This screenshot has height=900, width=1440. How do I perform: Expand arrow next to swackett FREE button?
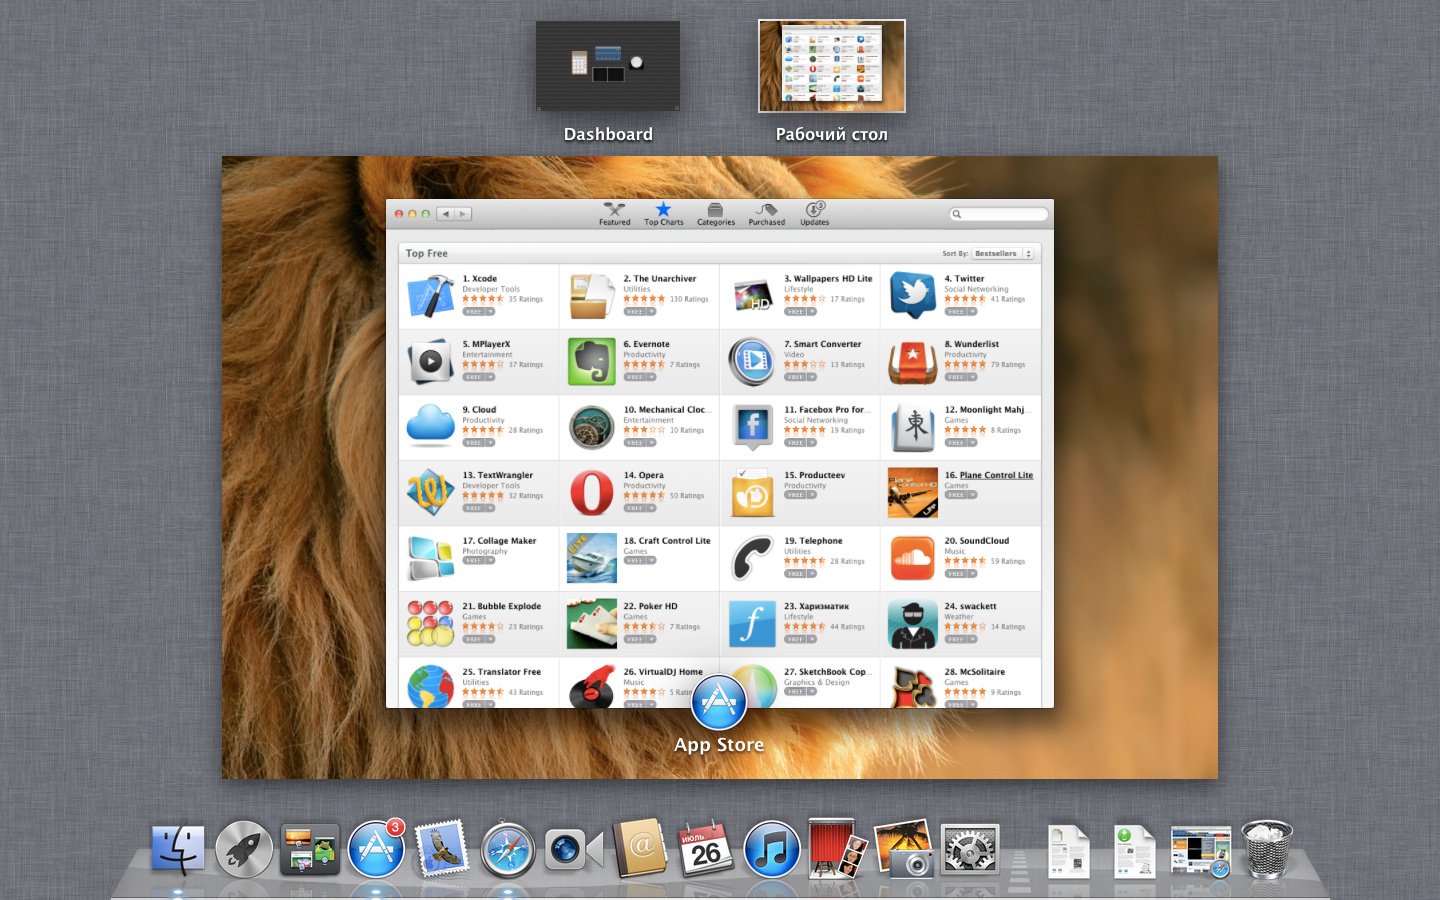click(973, 639)
